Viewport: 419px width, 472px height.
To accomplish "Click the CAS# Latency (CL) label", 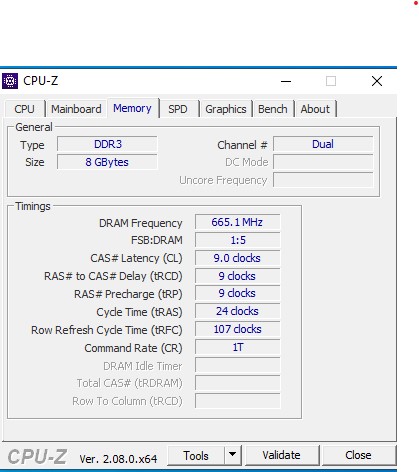I will coord(136,258).
